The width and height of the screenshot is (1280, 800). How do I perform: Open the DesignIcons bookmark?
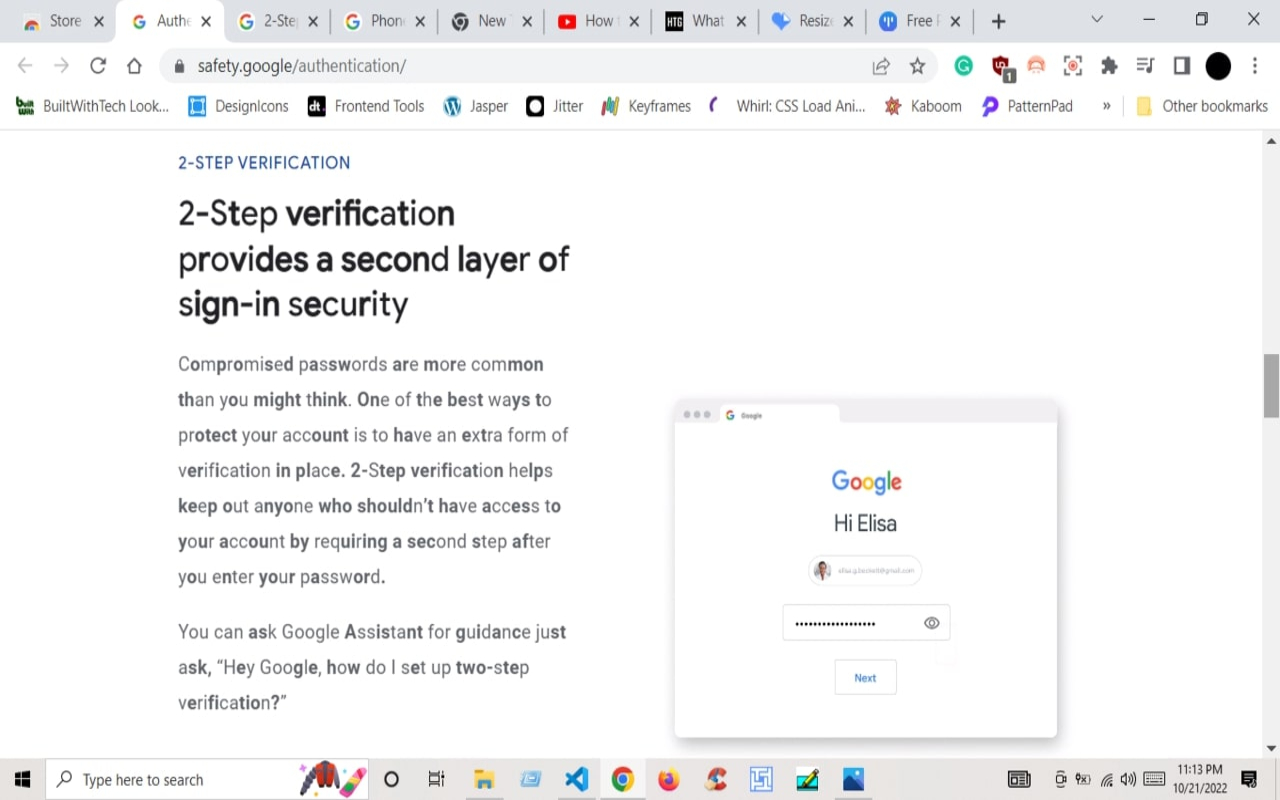[238, 106]
